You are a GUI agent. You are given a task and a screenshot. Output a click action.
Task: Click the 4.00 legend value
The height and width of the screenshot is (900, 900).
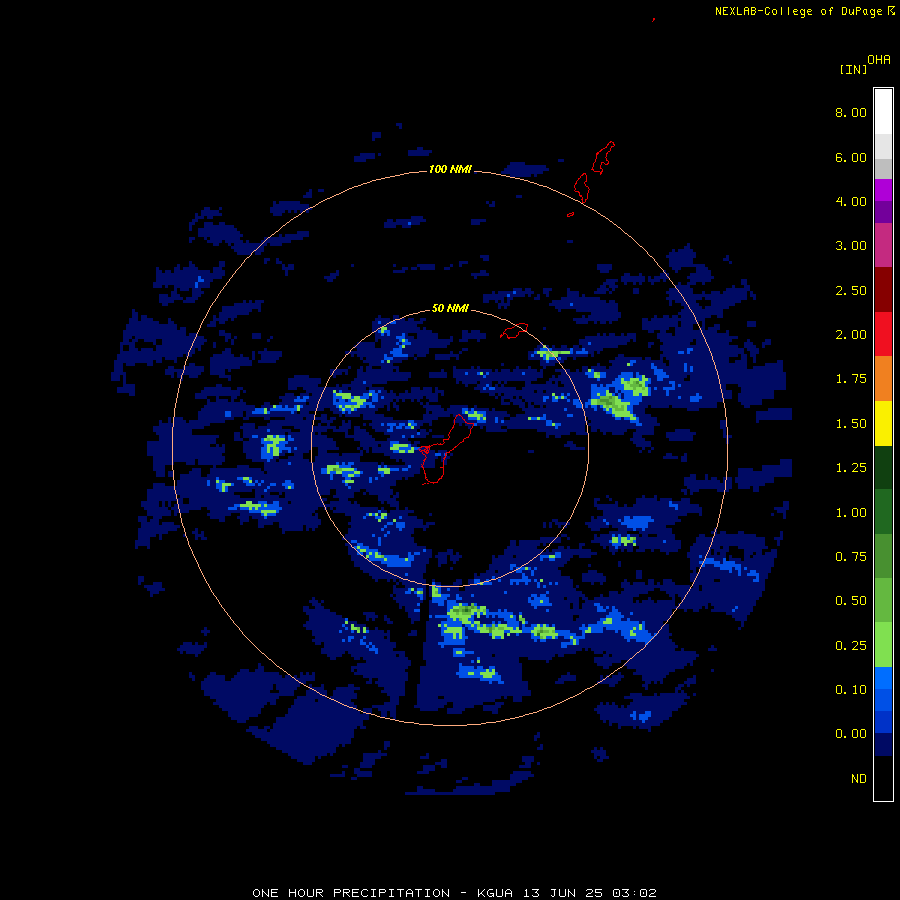point(851,201)
